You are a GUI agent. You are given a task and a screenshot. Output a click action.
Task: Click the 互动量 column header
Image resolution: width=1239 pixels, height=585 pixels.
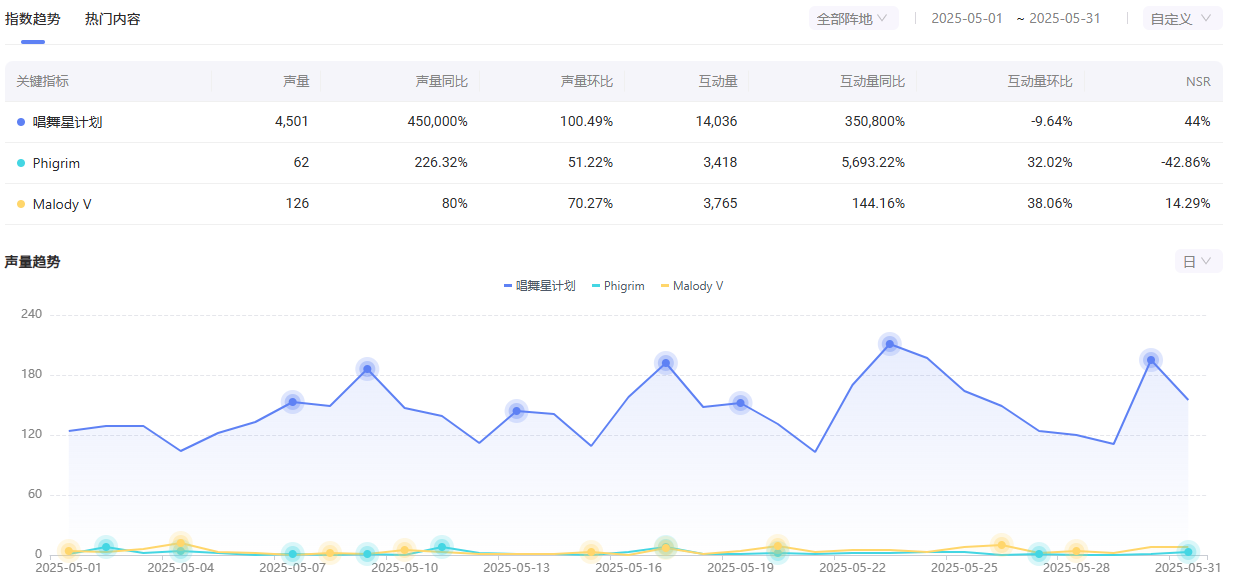point(717,81)
